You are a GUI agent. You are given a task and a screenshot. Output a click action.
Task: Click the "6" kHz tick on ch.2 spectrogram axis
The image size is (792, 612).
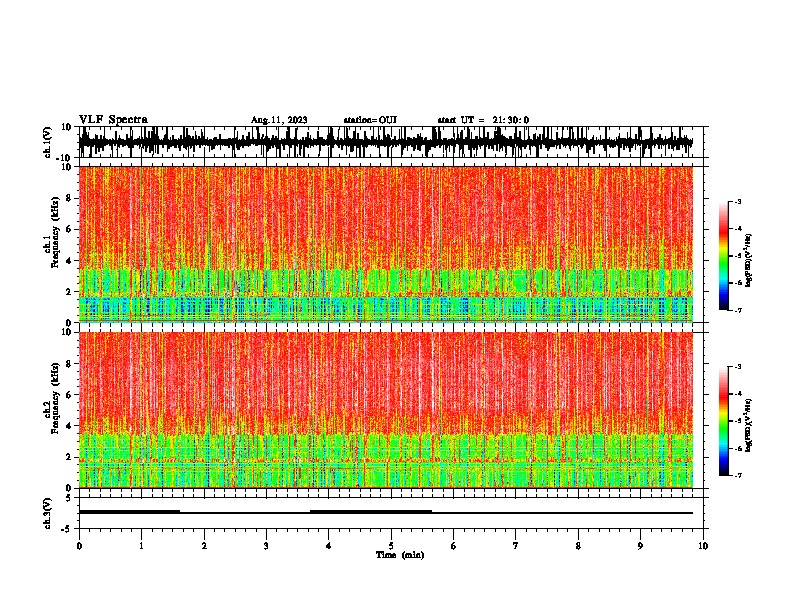pyautogui.click(x=69, y=395)
